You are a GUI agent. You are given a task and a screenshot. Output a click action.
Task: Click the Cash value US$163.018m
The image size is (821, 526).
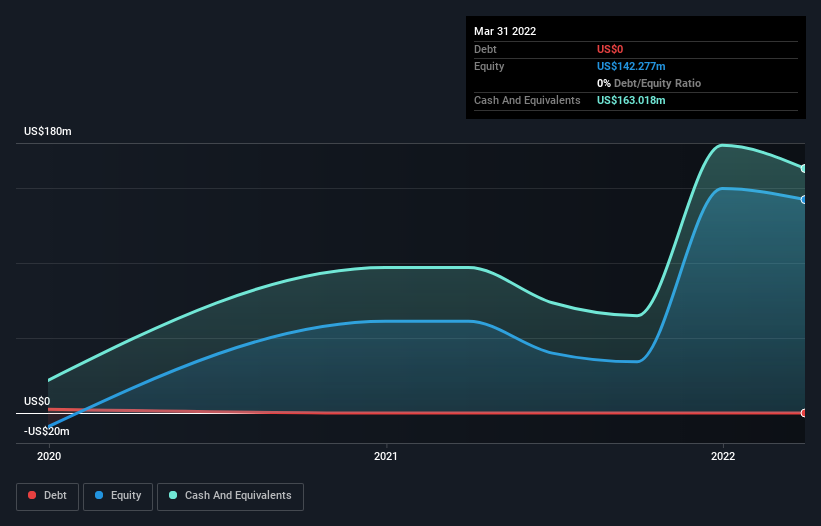[x=631, y=100]
